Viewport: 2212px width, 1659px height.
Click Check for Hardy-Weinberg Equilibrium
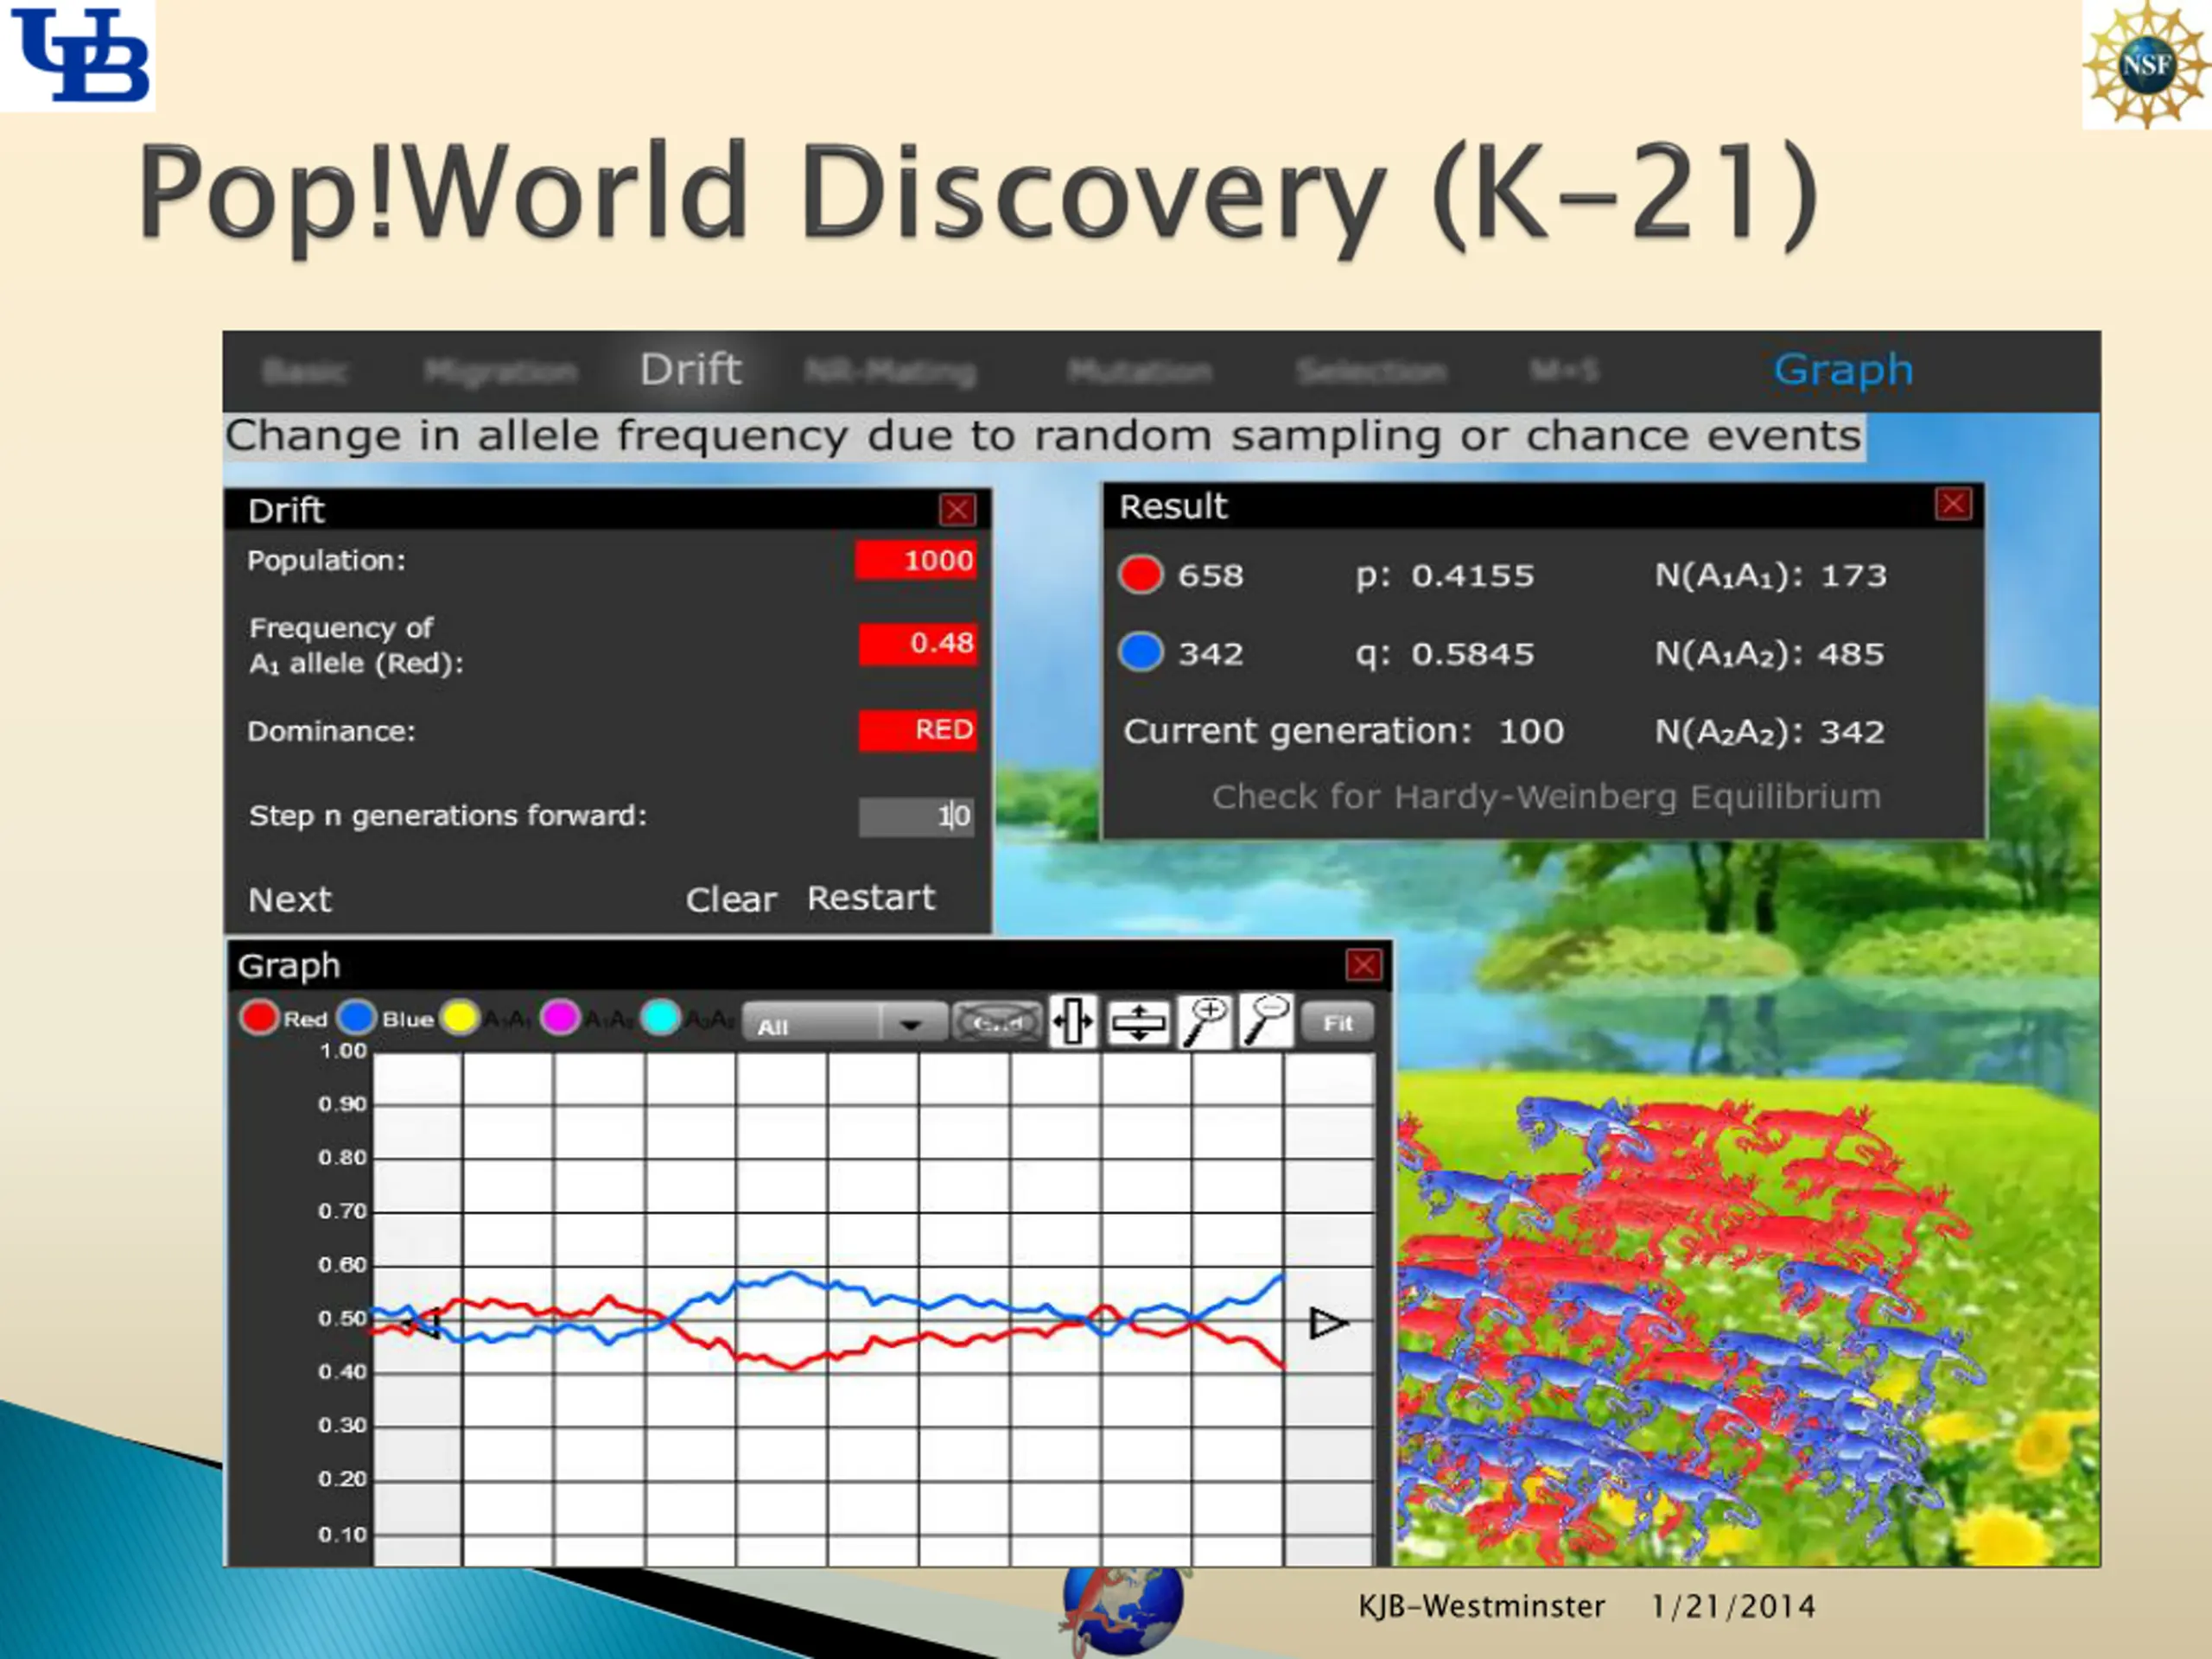click(x=1546, y=797)
